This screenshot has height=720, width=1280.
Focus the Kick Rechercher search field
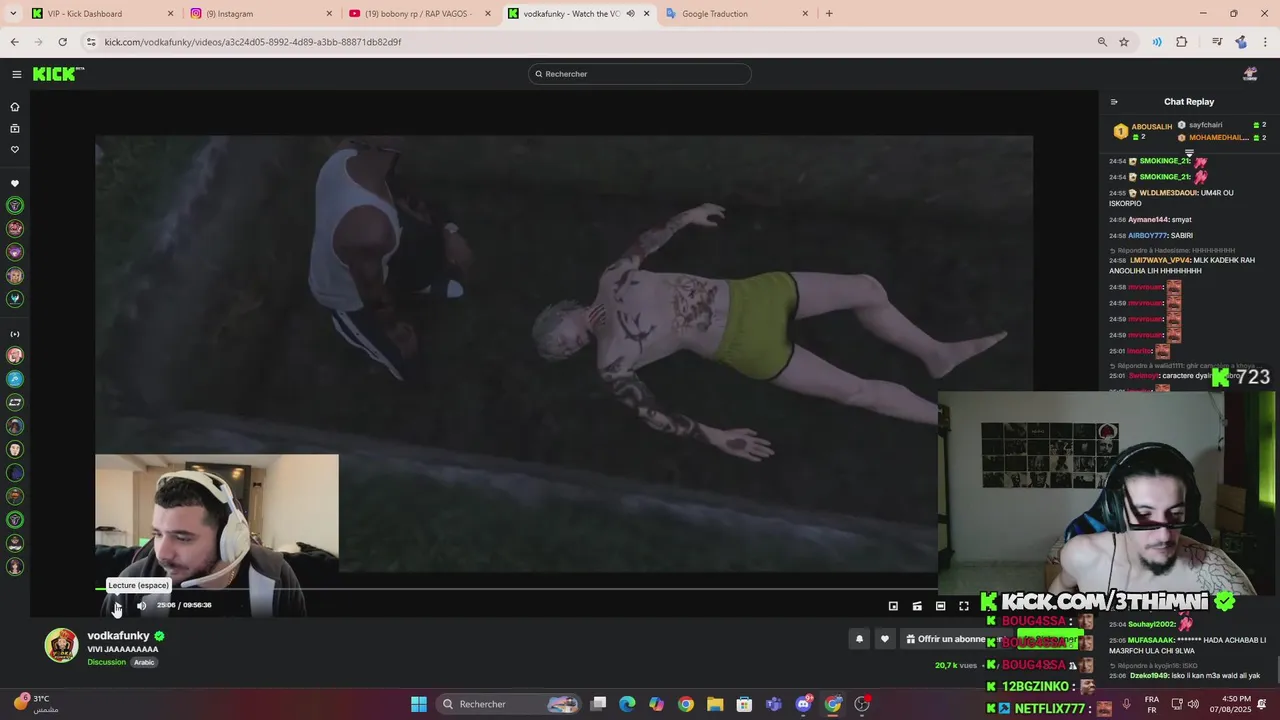click(640, 74)
